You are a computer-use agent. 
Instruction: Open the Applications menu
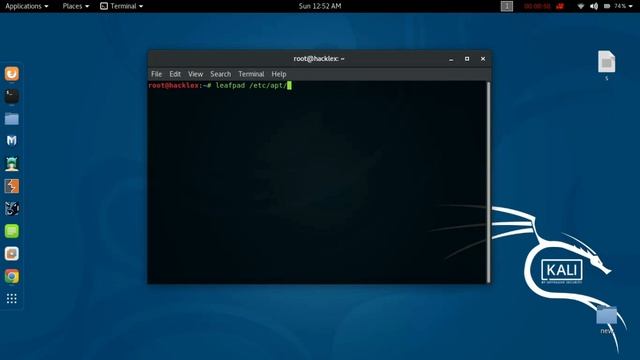click(27, 6)
